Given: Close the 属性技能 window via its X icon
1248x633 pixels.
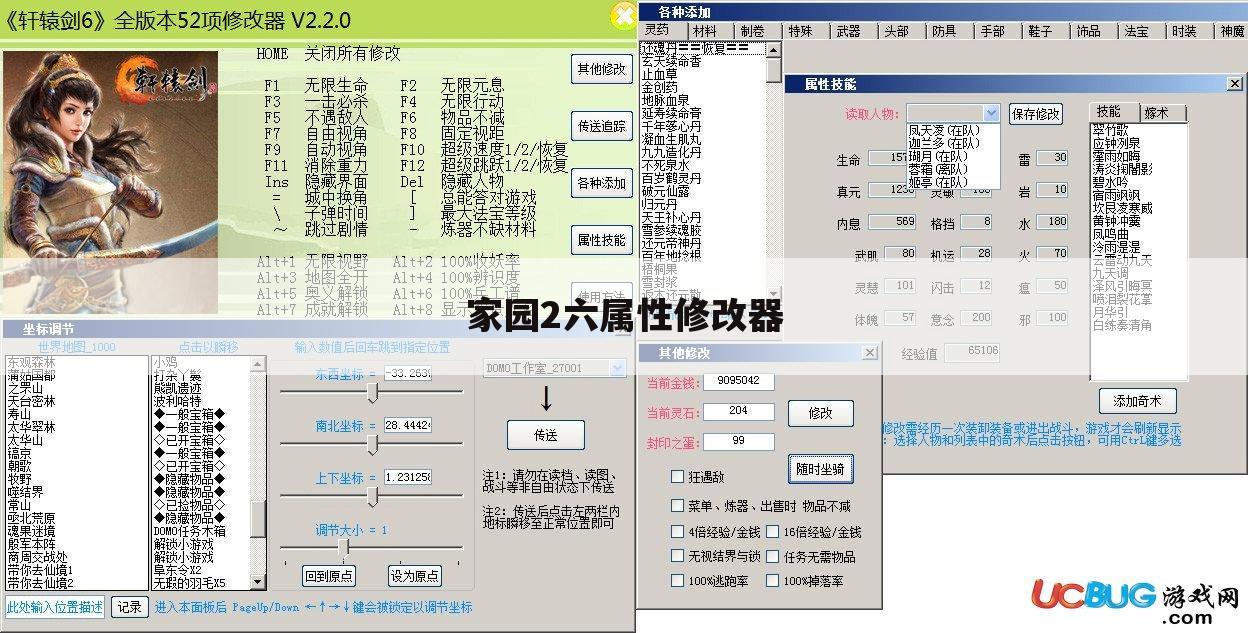Looking at the screenshot, I should click(1235, 85).
